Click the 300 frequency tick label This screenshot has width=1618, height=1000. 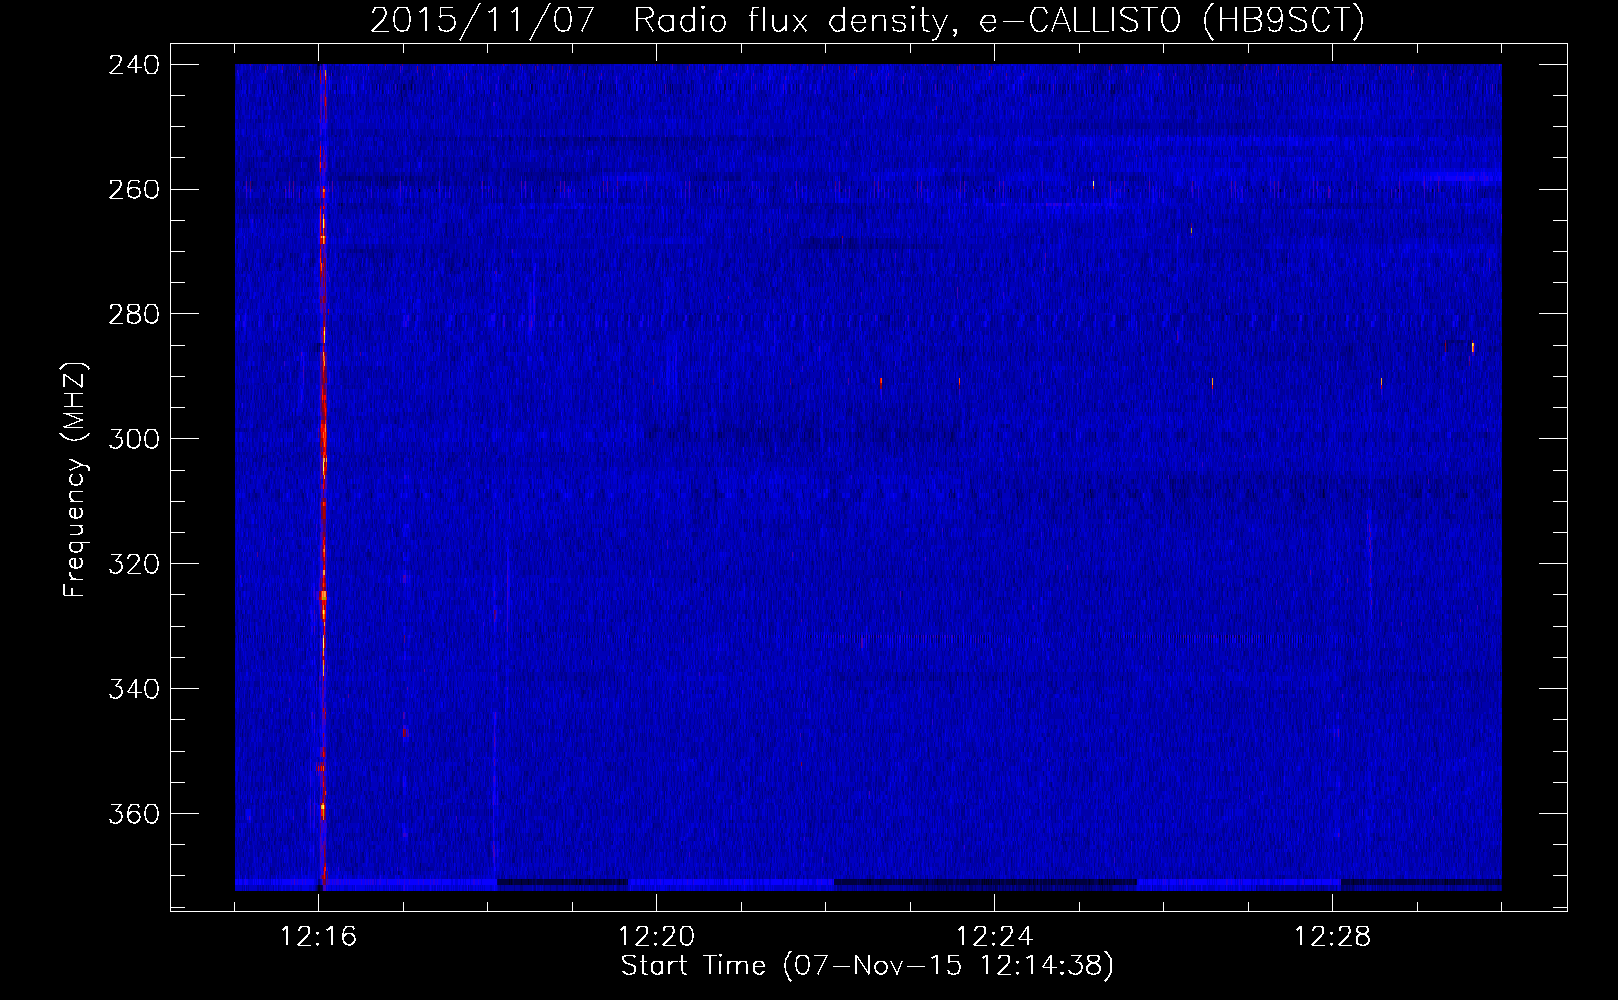[x=133, y=440]
